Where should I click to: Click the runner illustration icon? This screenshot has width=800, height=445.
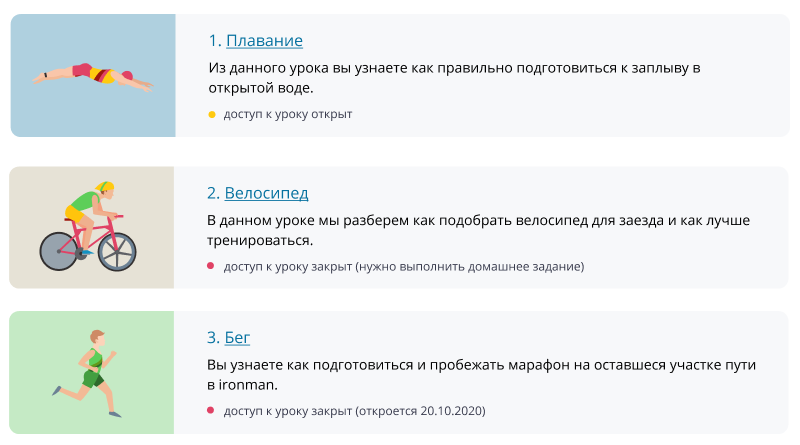(87, 374)
